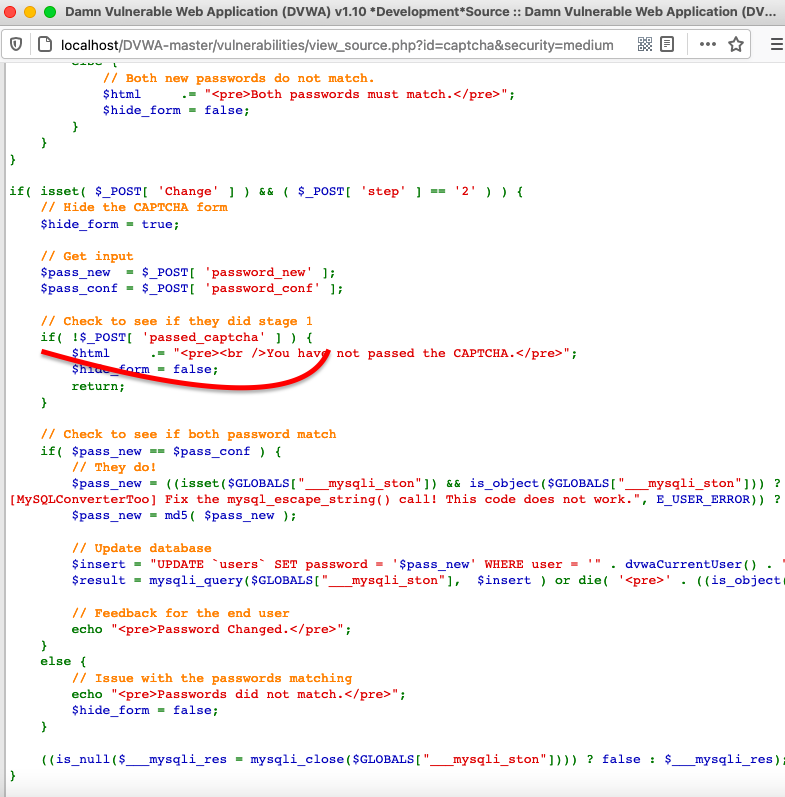Open the Firefox hamburger menu
The image size is (785, 797).
coord(777,45)
